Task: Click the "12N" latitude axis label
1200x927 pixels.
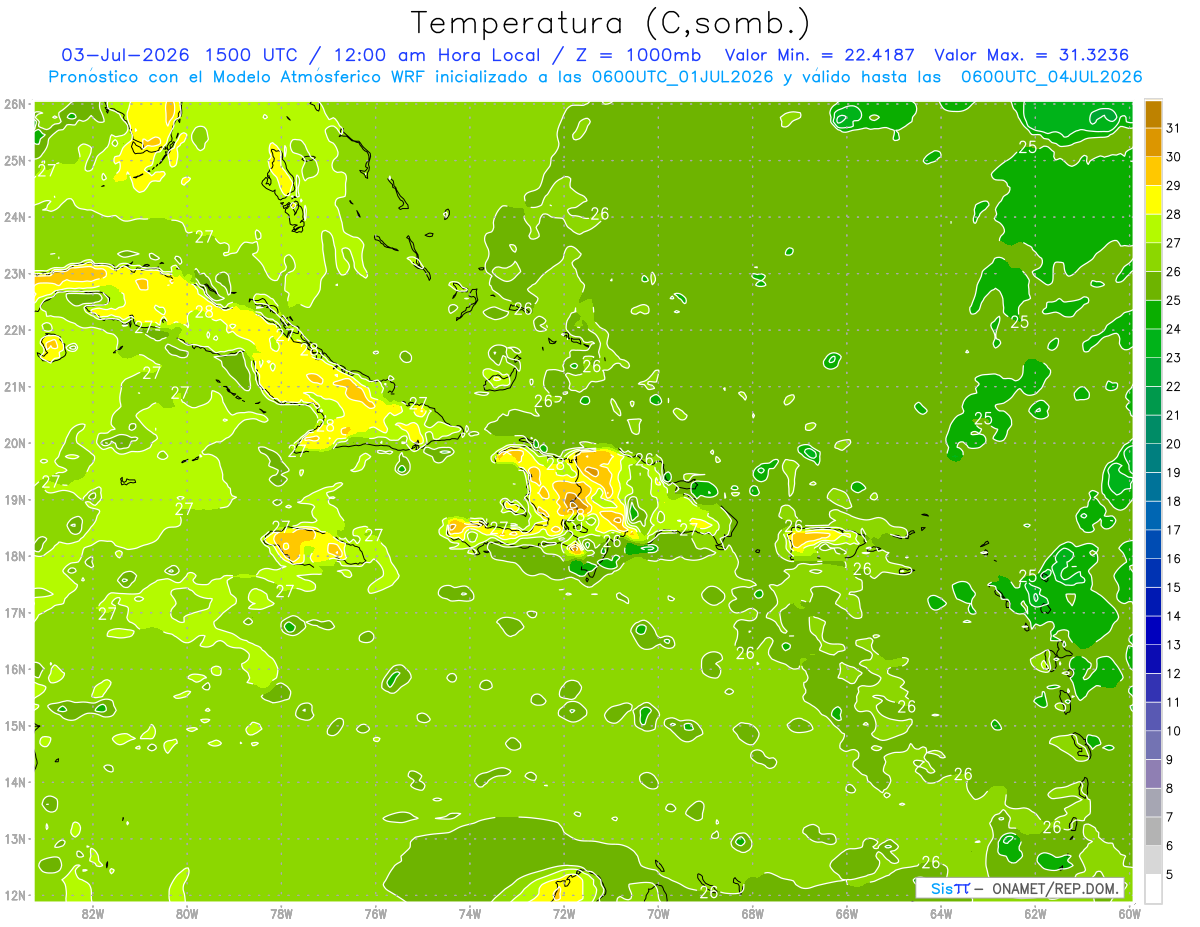Action: click(x=14, y=895)
